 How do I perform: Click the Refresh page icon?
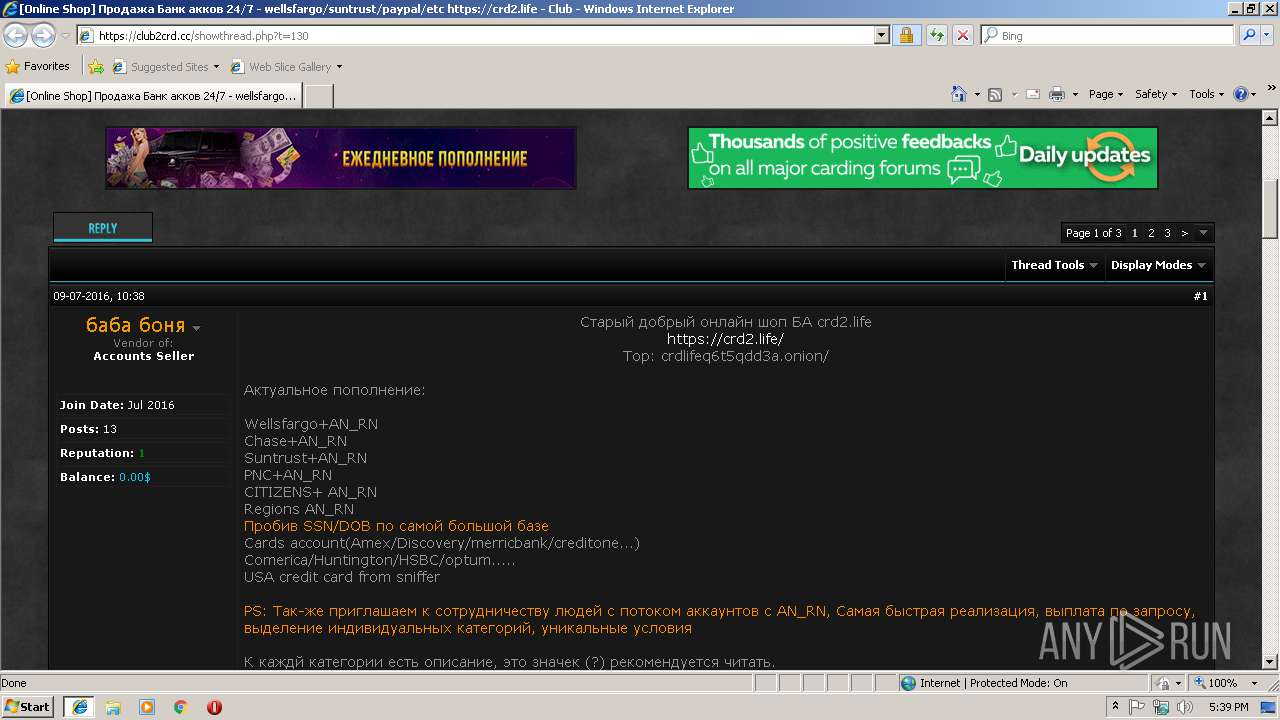click(x=936, y=35)
